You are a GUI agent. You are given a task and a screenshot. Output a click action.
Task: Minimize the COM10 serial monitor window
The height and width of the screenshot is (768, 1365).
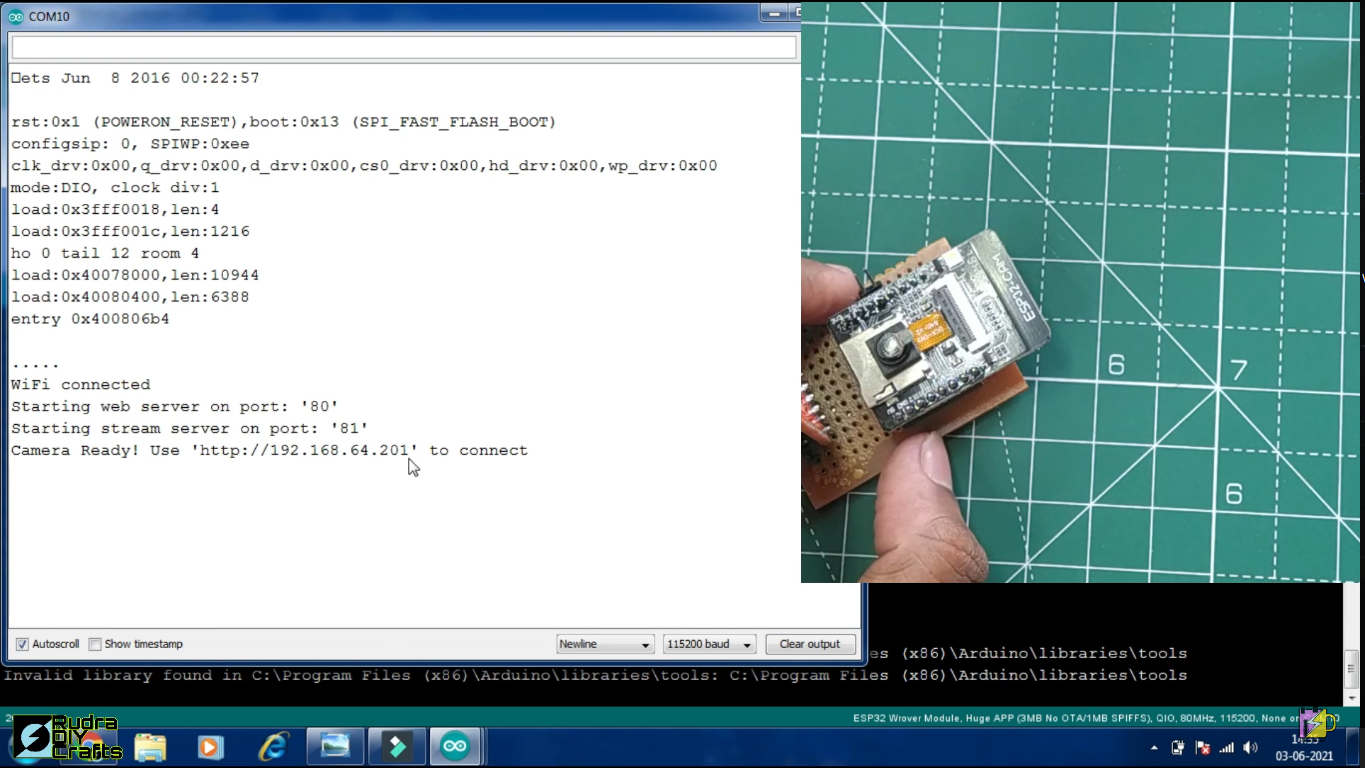[x=773, y=12]
